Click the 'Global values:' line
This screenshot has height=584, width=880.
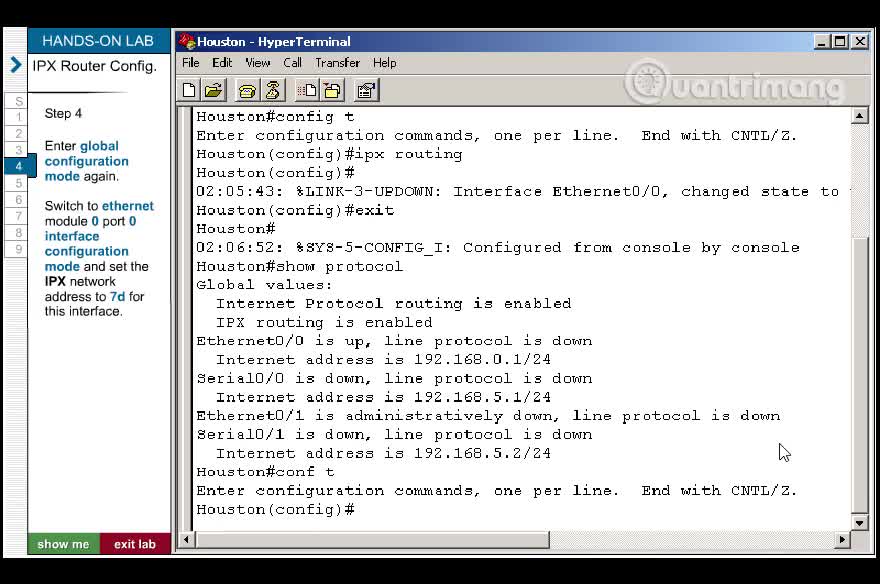(264, 285)
